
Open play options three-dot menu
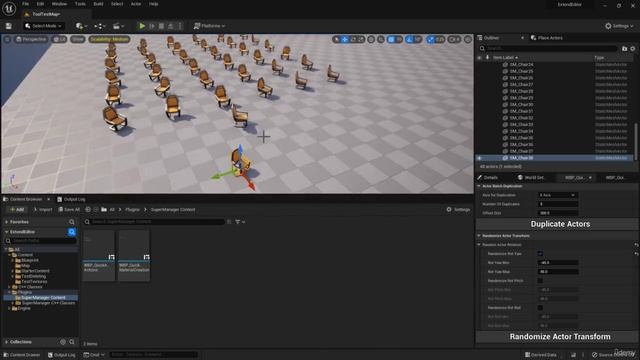pos(180,26)
